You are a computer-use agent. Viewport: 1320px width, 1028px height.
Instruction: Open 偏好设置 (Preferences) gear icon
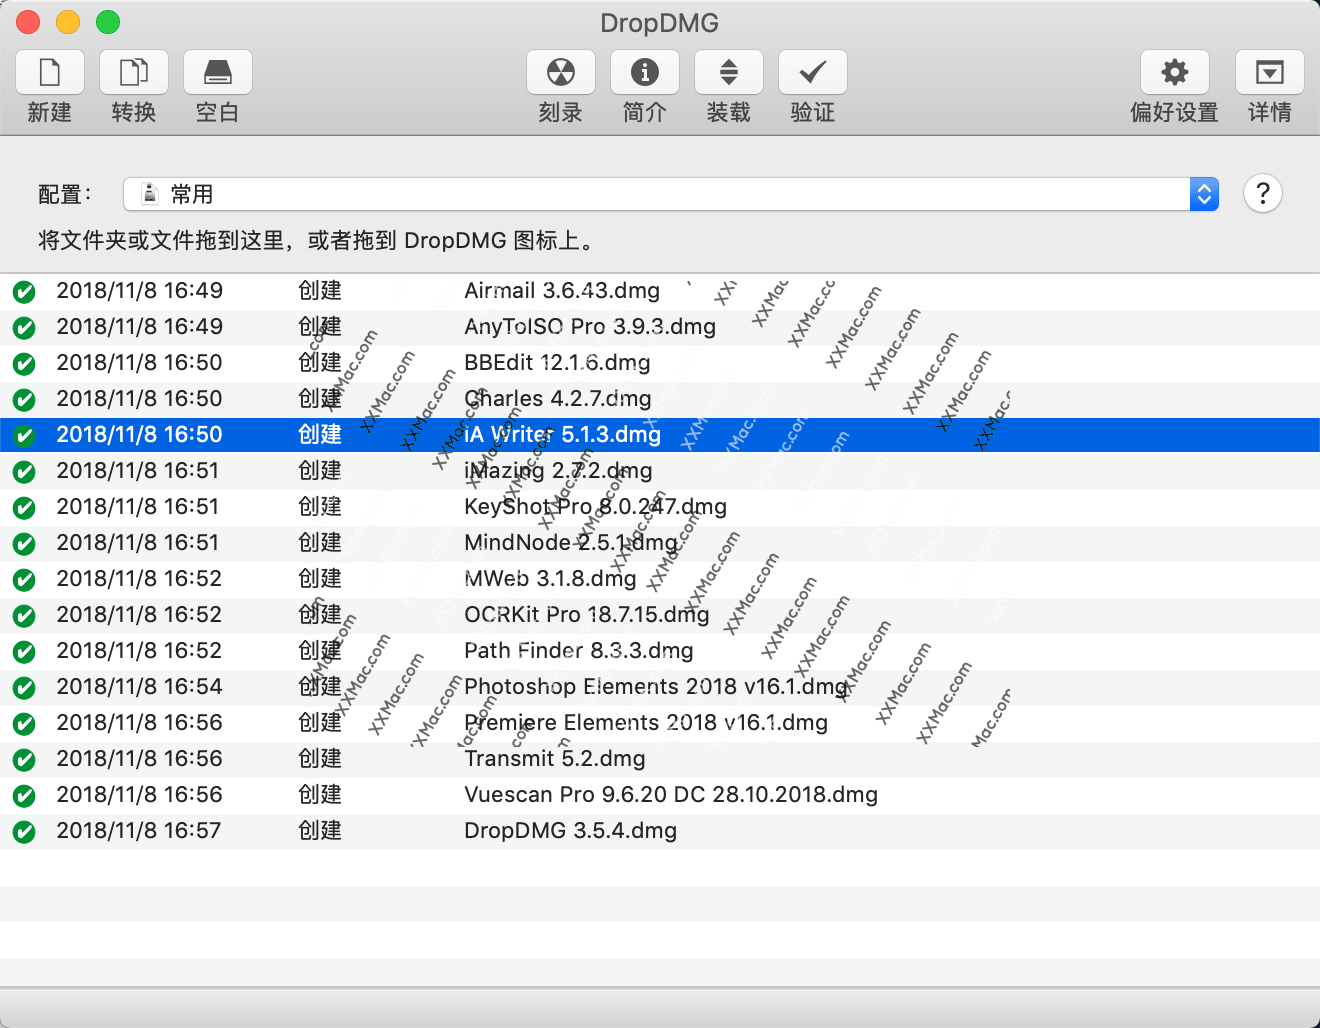(x=1174, y=72)
